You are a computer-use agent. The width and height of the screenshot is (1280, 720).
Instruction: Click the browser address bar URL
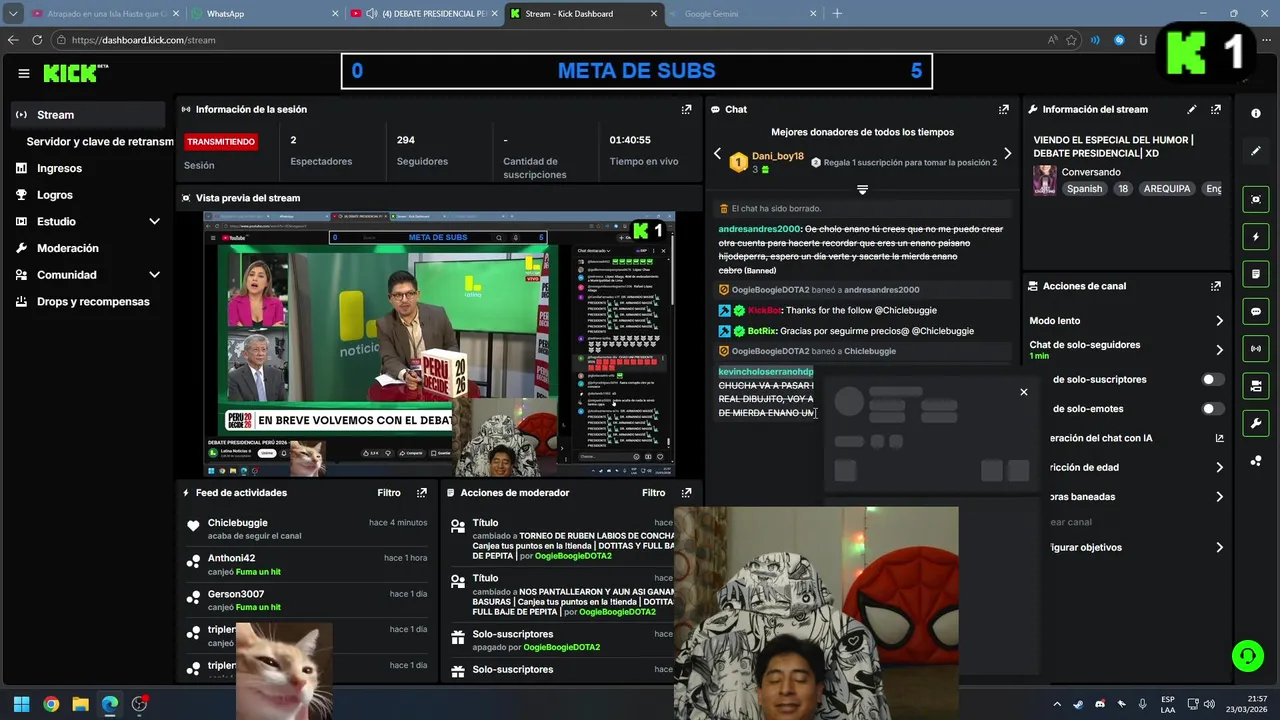(x=143, y=40)
